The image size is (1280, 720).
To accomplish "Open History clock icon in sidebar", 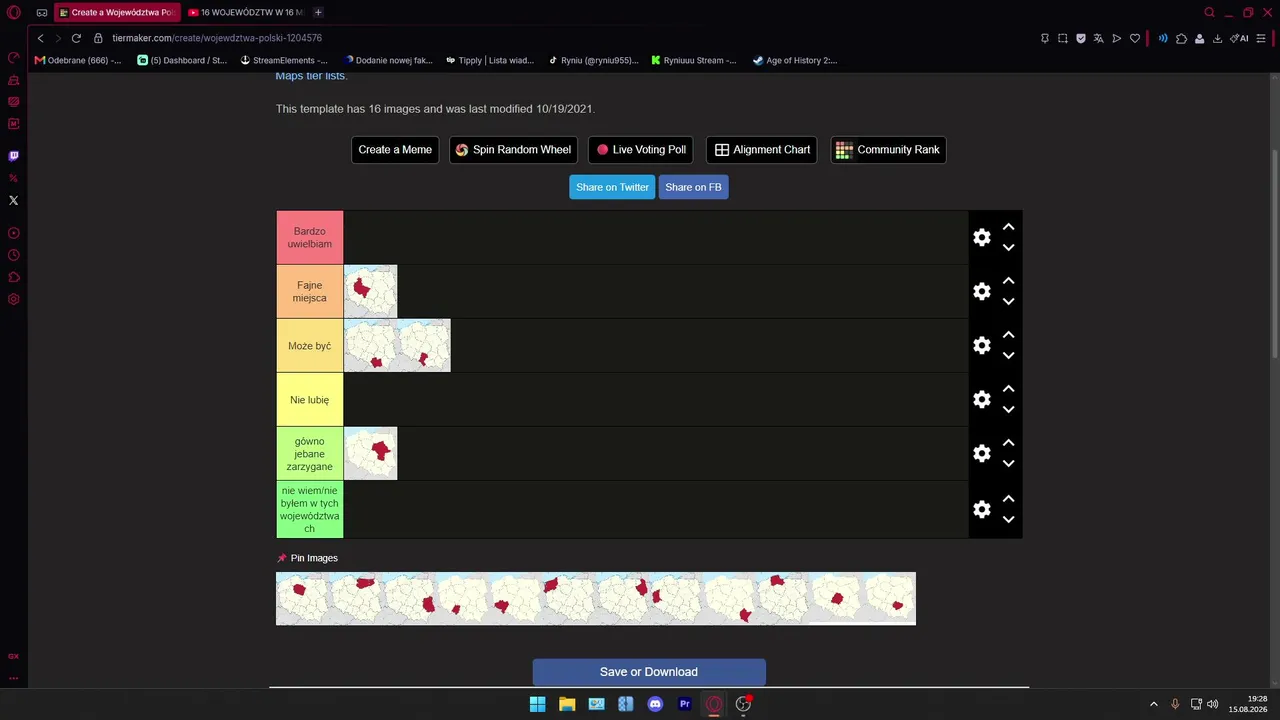I will click(13, 255).
